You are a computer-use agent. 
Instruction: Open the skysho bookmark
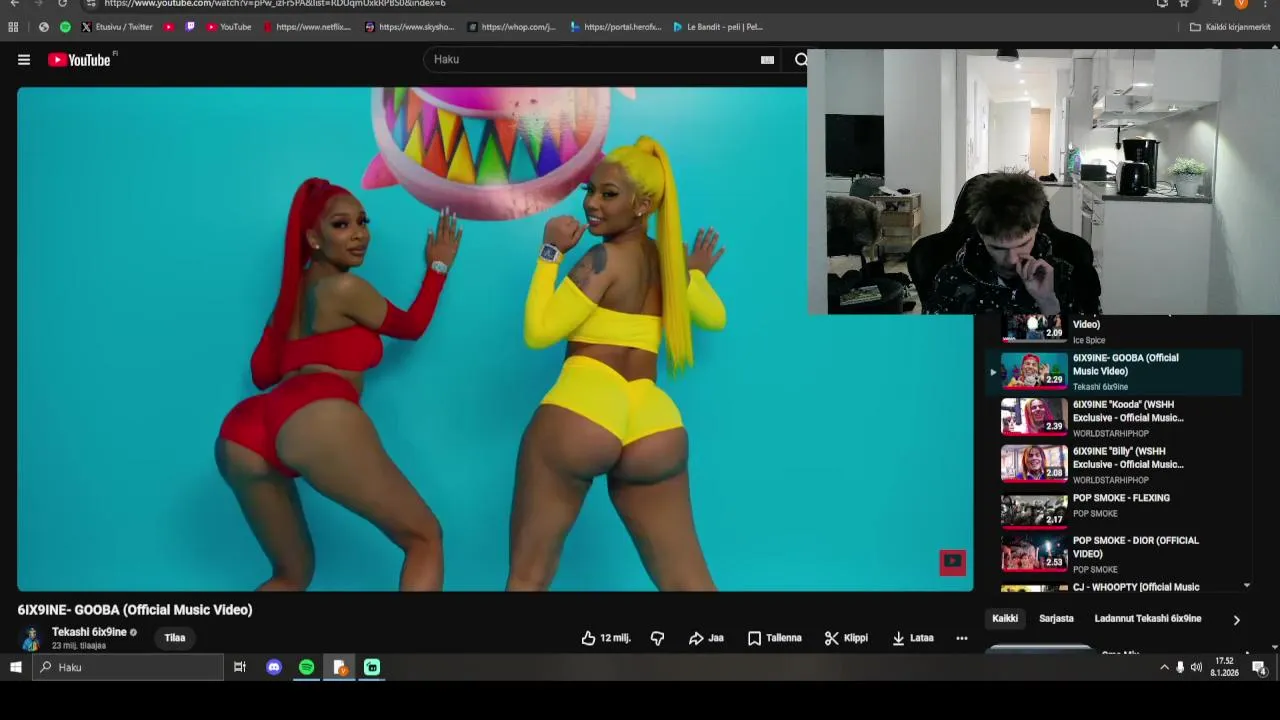(x=410, y=27)
